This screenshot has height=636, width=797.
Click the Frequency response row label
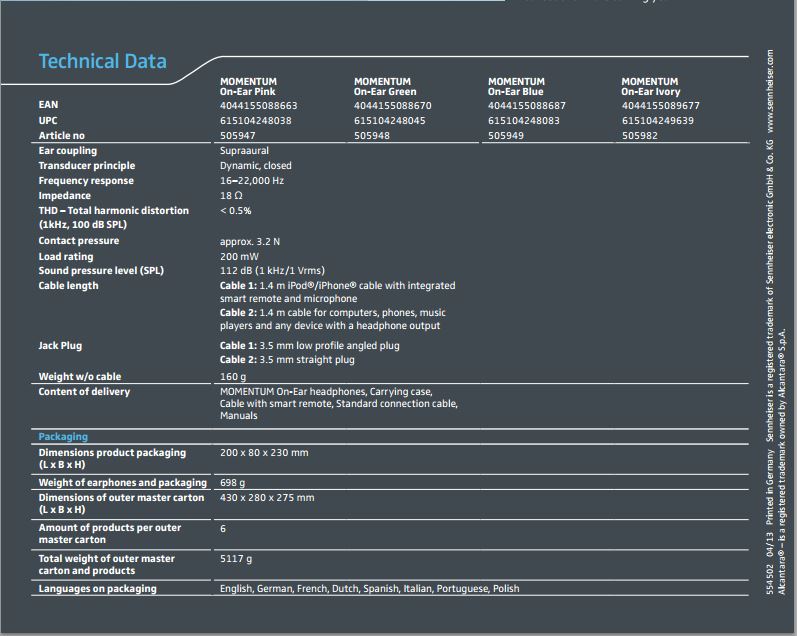pos(86,181)
